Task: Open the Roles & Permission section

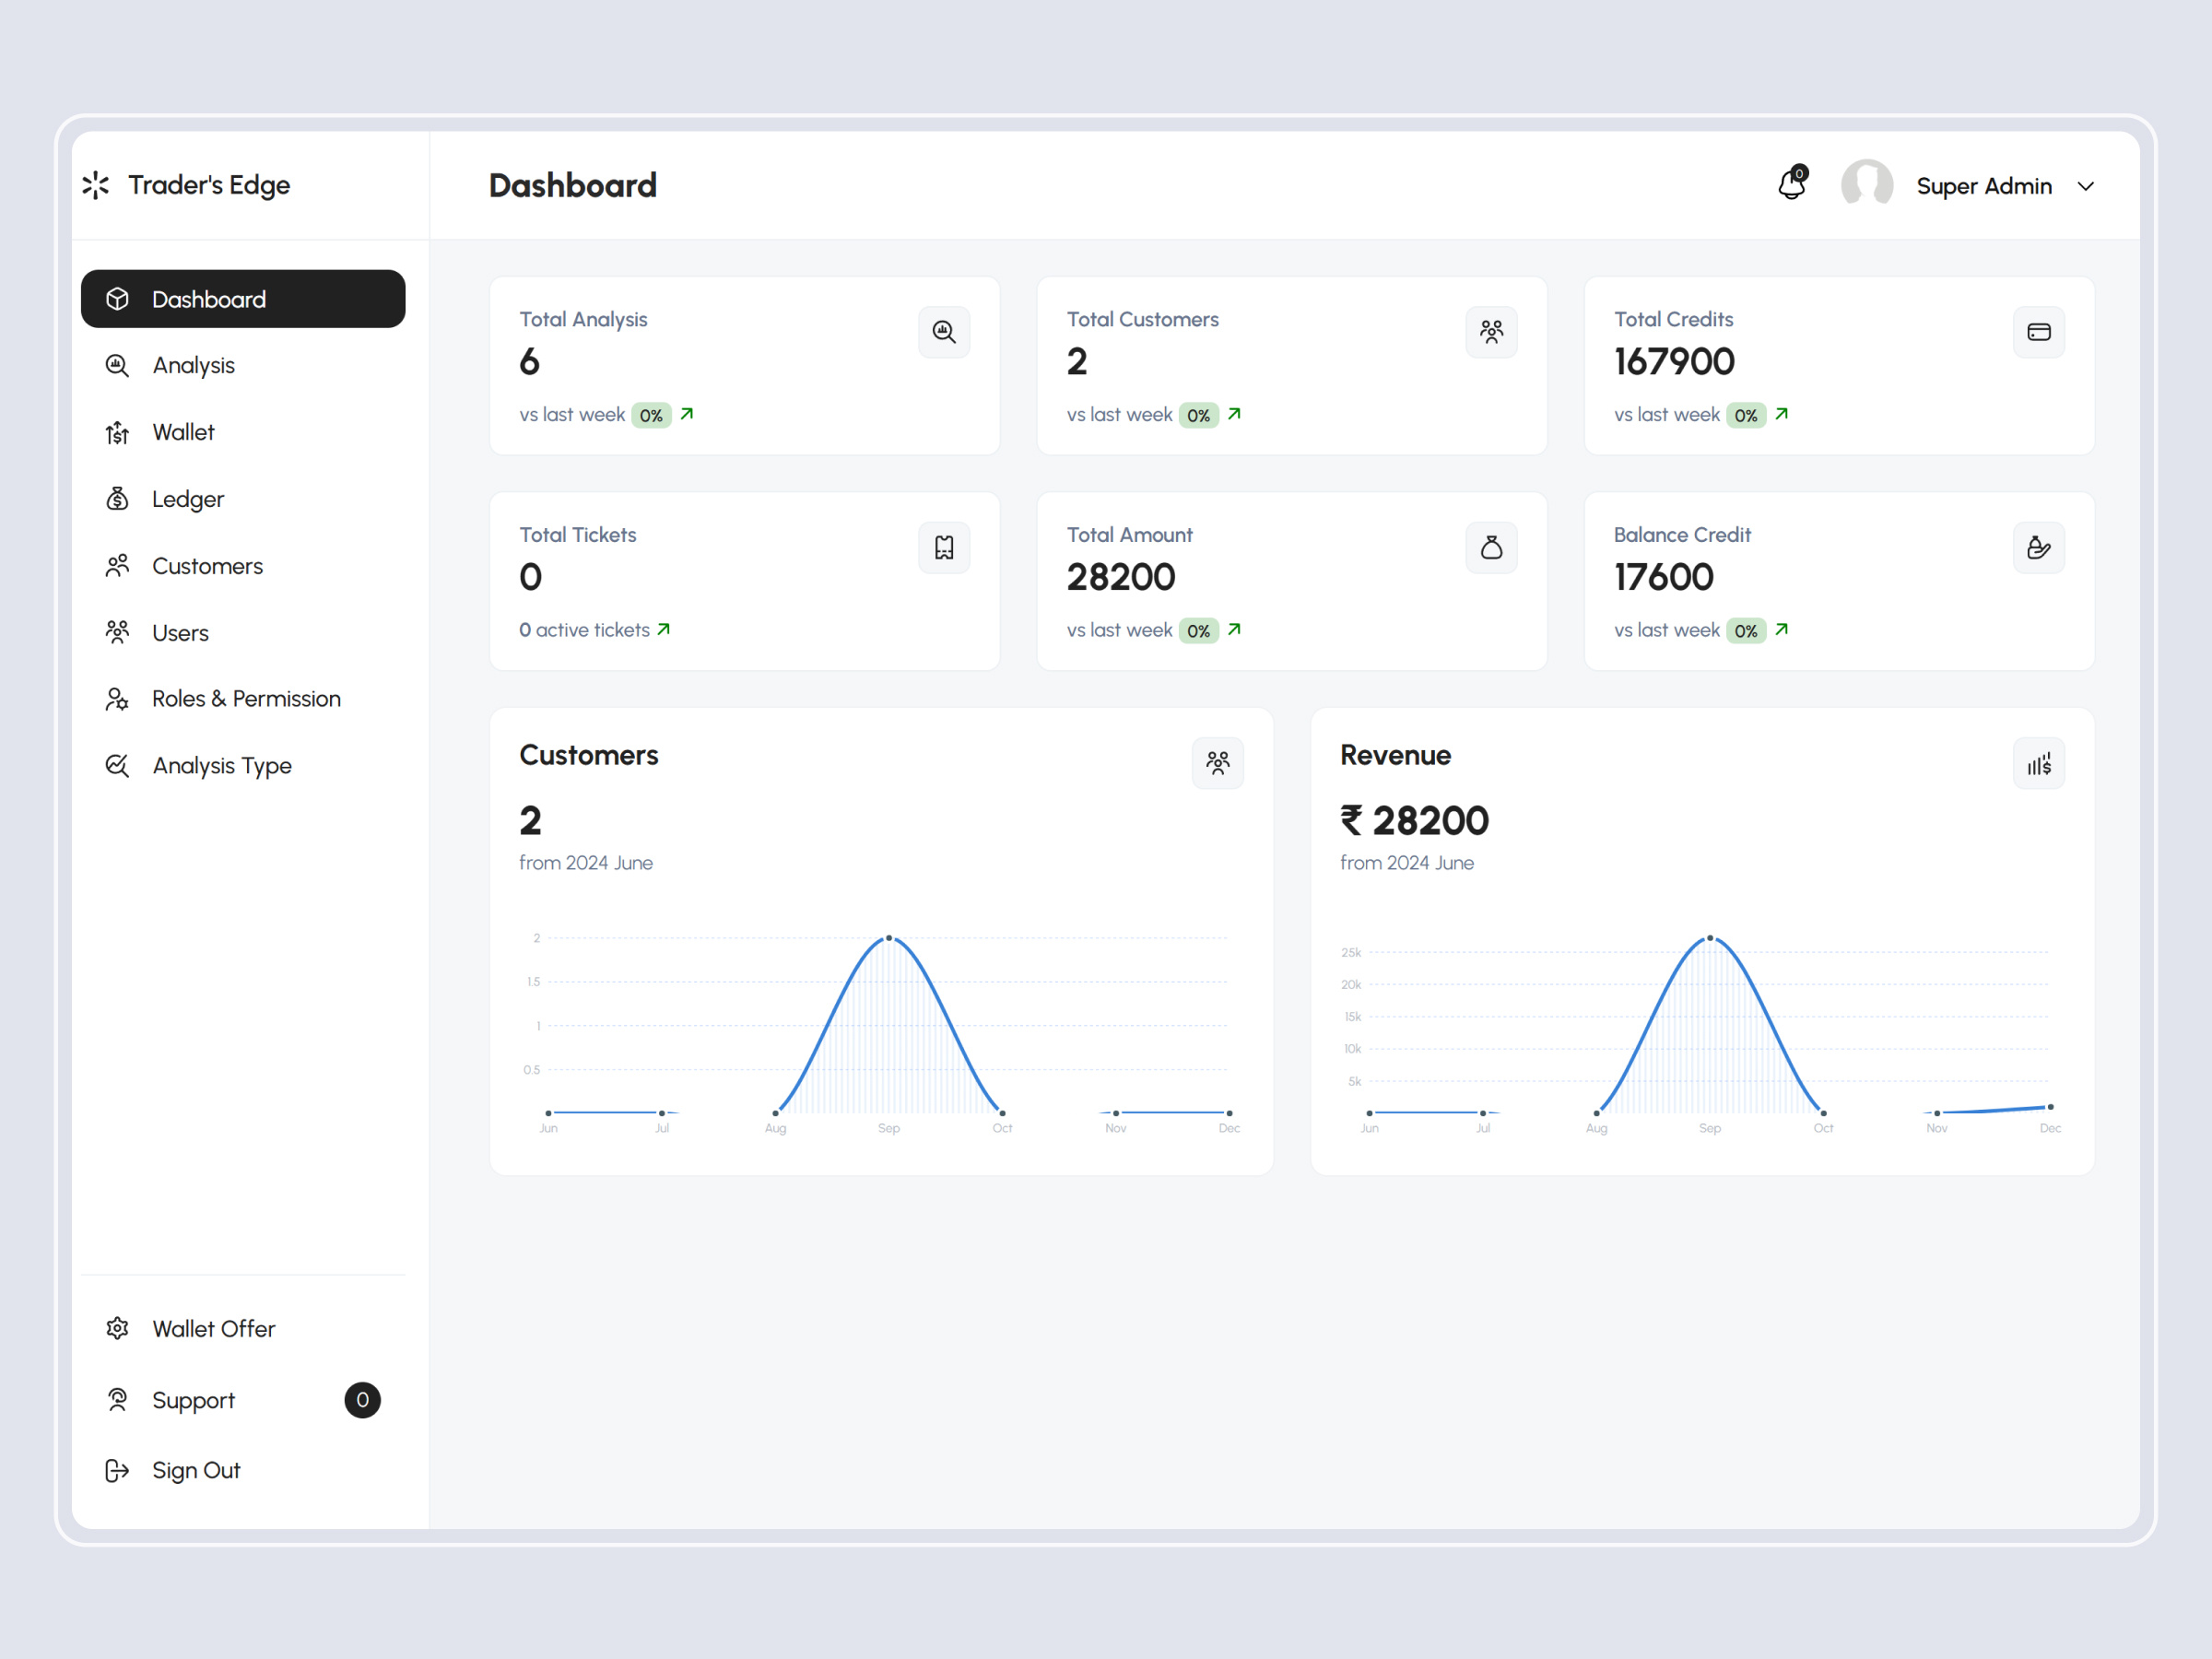Action: point(246,698)
